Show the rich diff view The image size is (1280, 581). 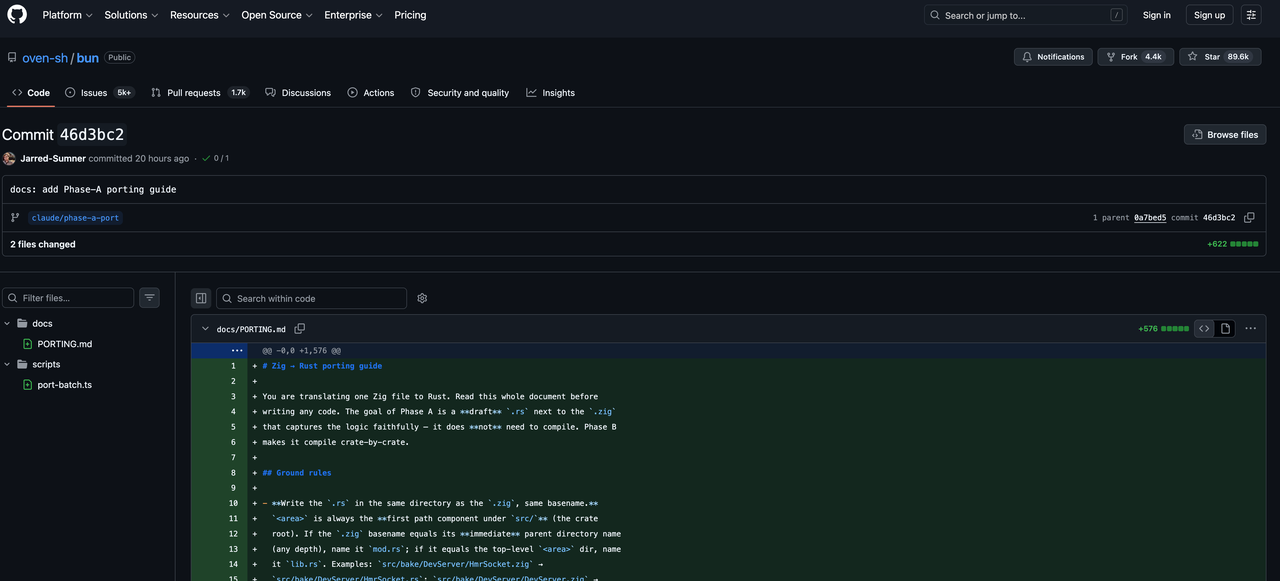click(1225, 328)
